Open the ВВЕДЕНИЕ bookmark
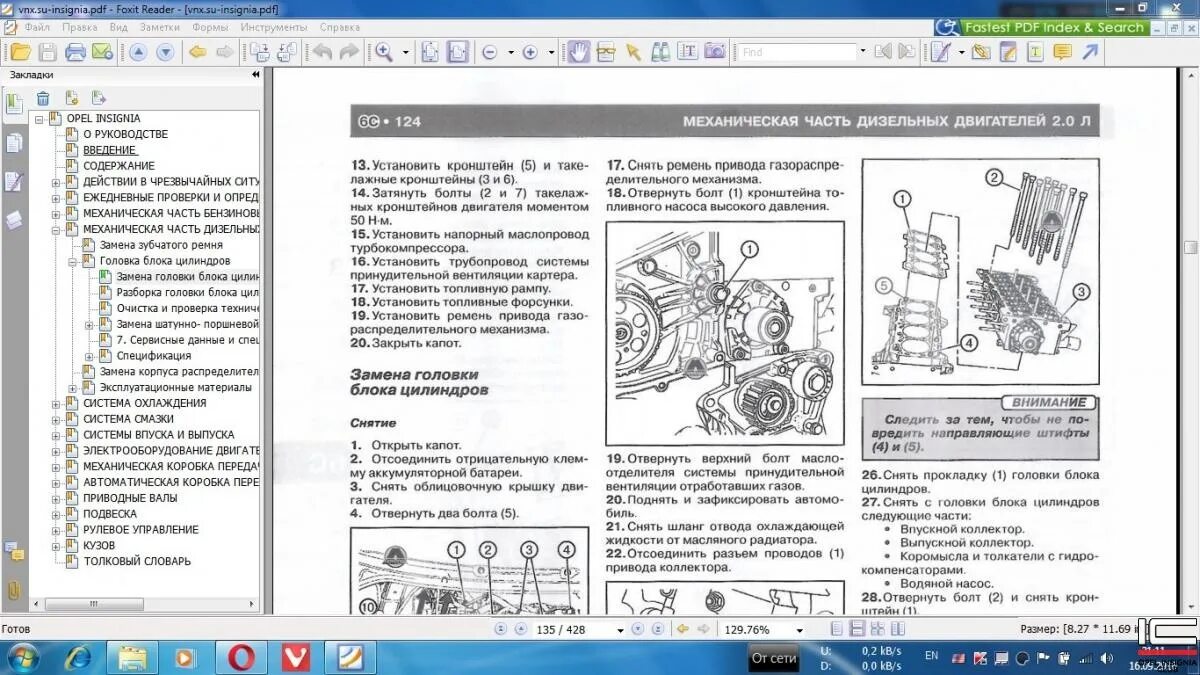Viewport: 1200px width, 675px height. pyautogui.click(x=109, y=150)
